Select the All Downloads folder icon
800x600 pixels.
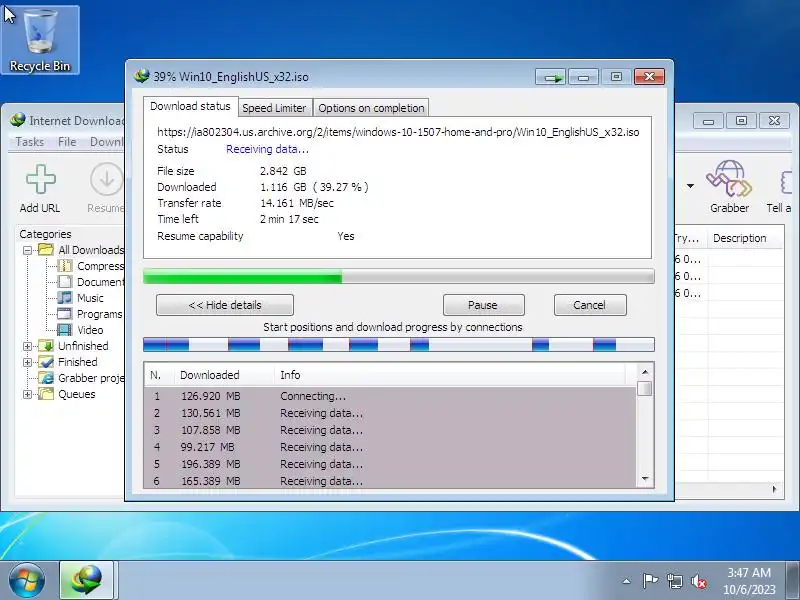point(46,249)
